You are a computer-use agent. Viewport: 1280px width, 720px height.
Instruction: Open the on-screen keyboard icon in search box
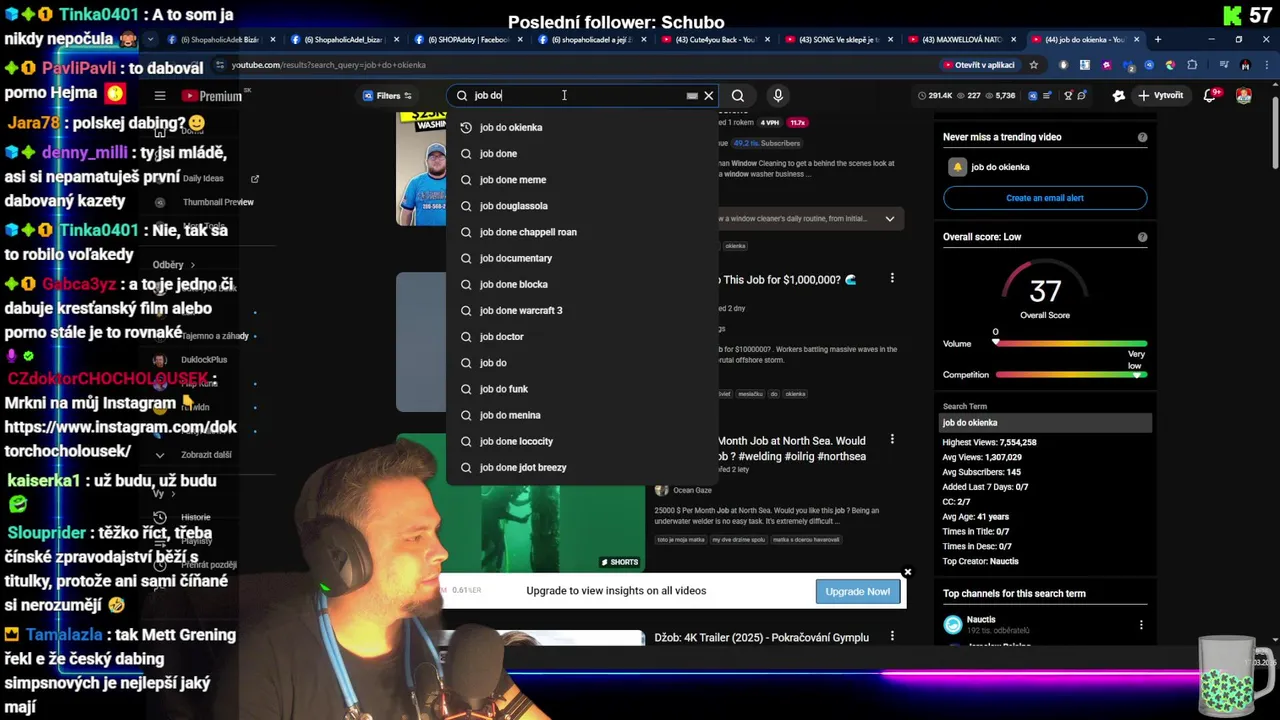pyautogui.click(x=692, y=96)
